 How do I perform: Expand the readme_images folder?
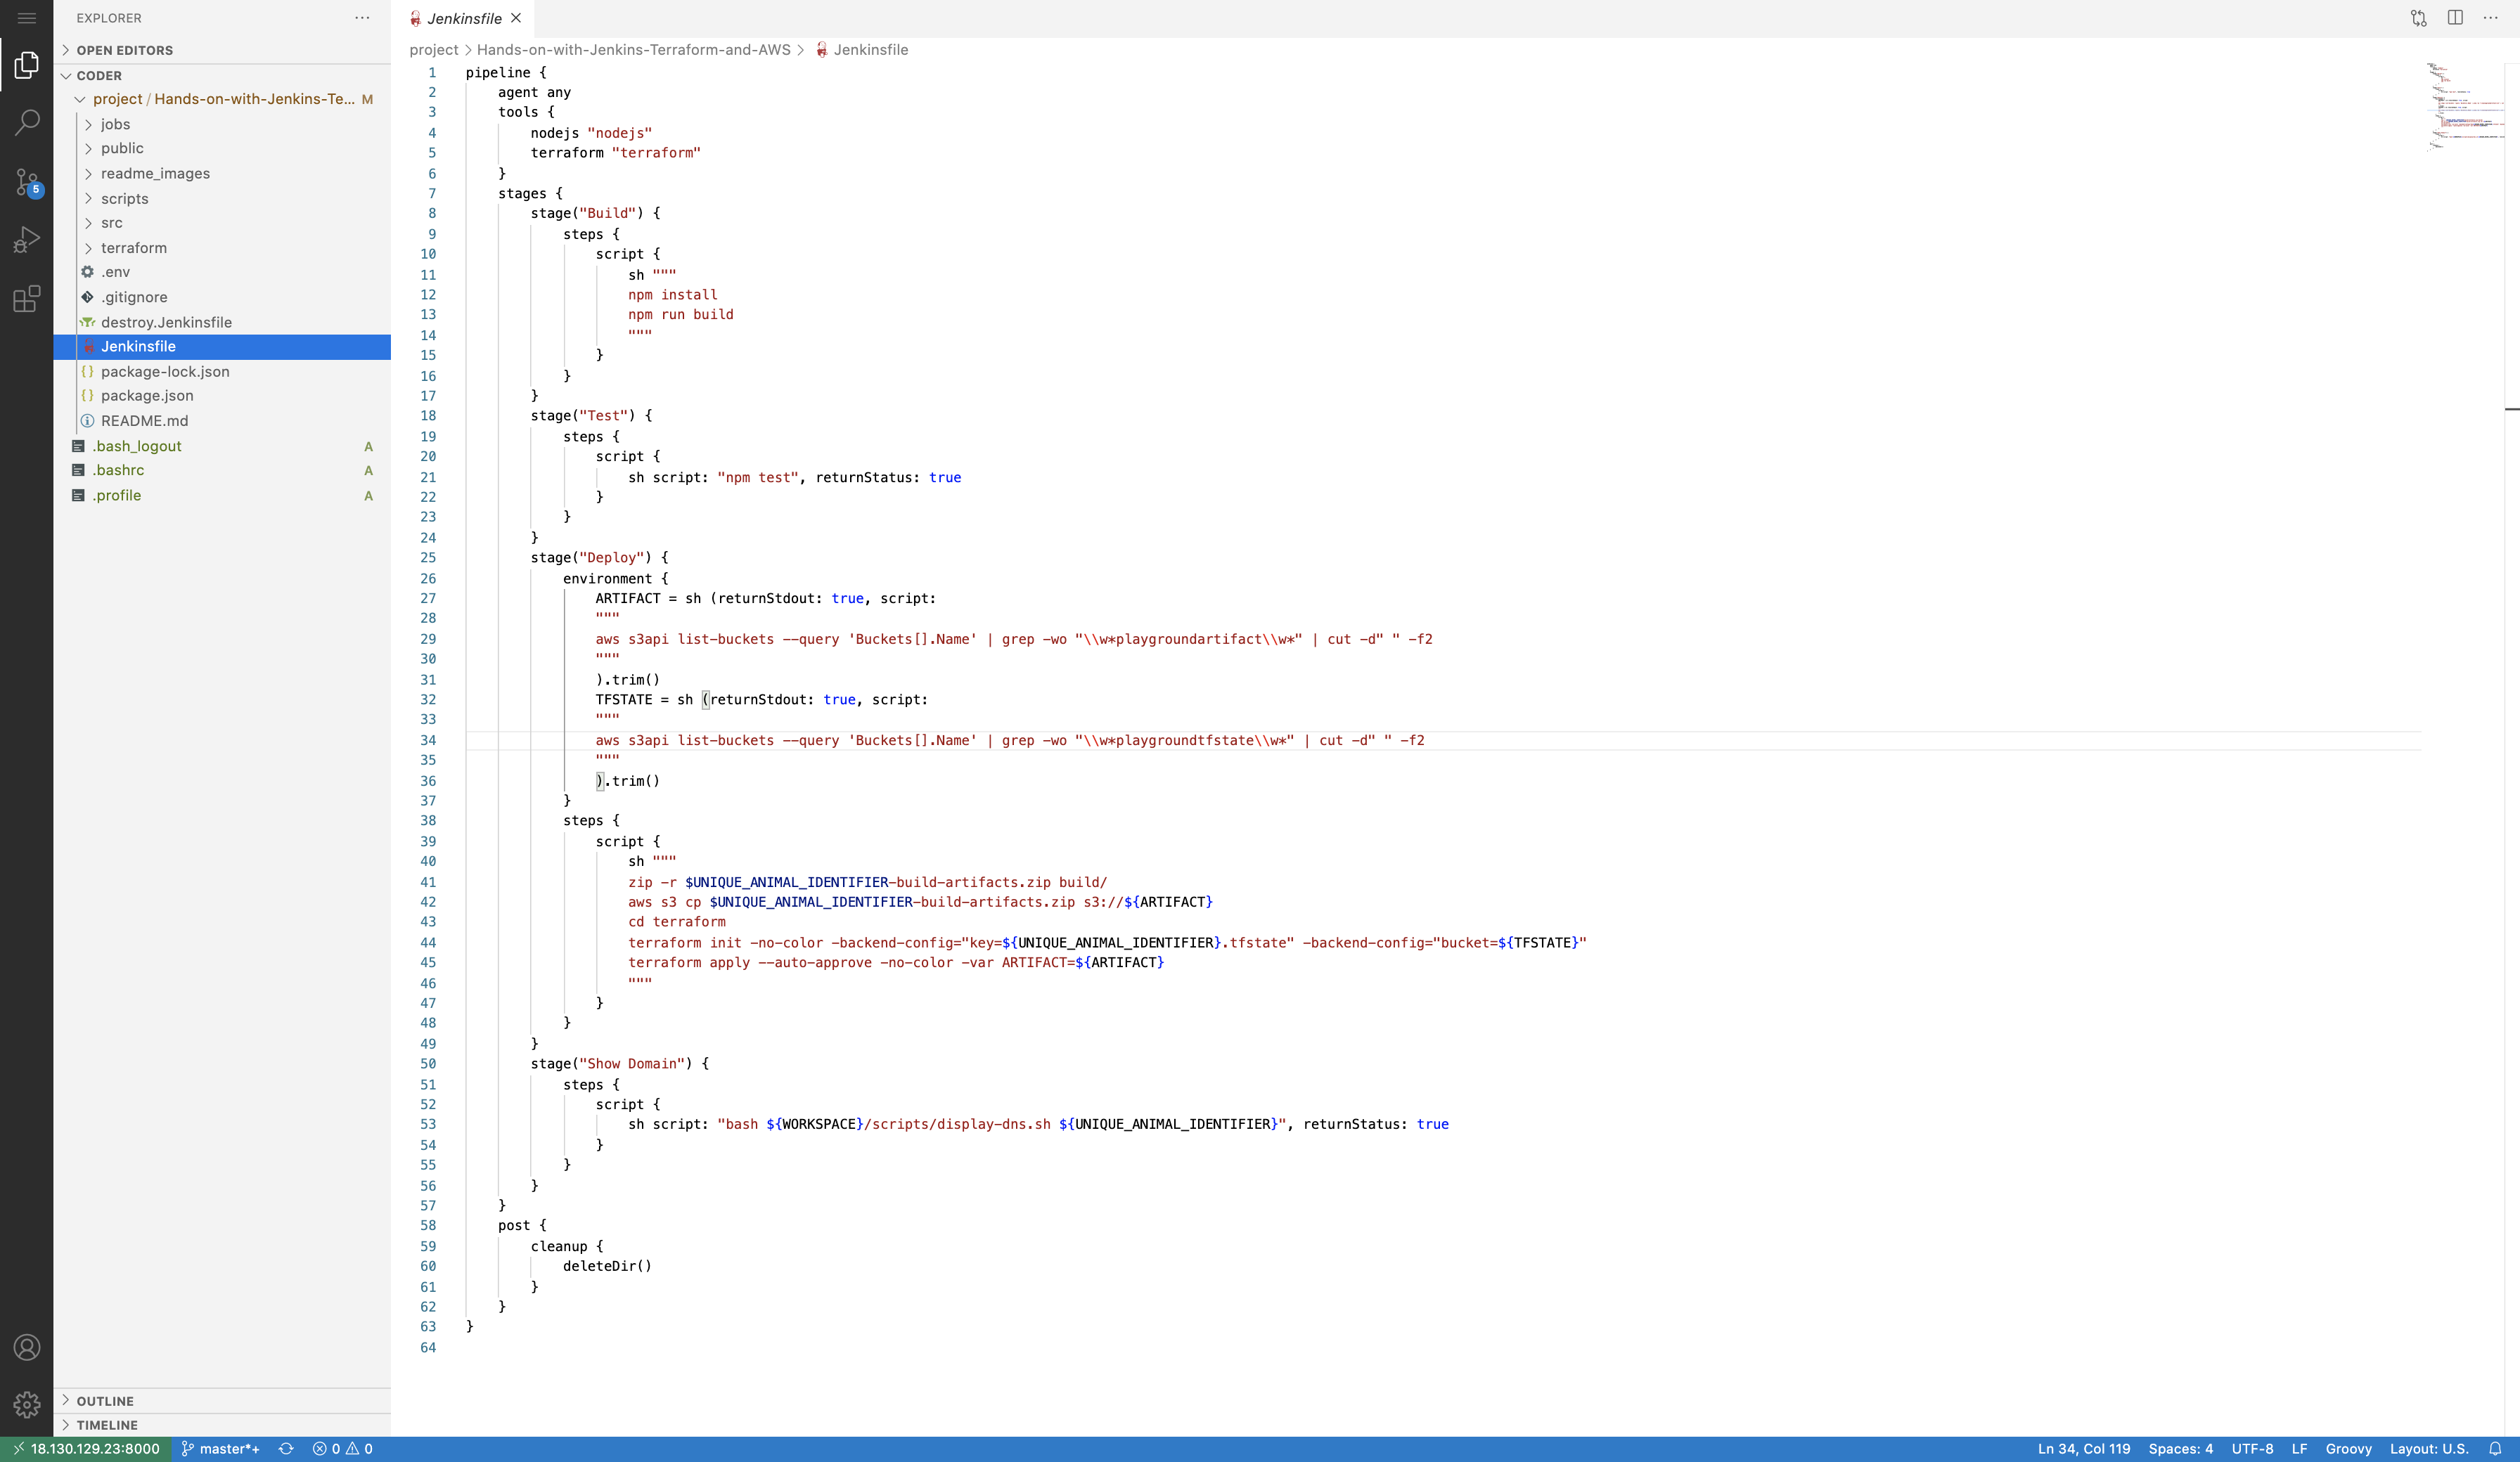[222, 173]
